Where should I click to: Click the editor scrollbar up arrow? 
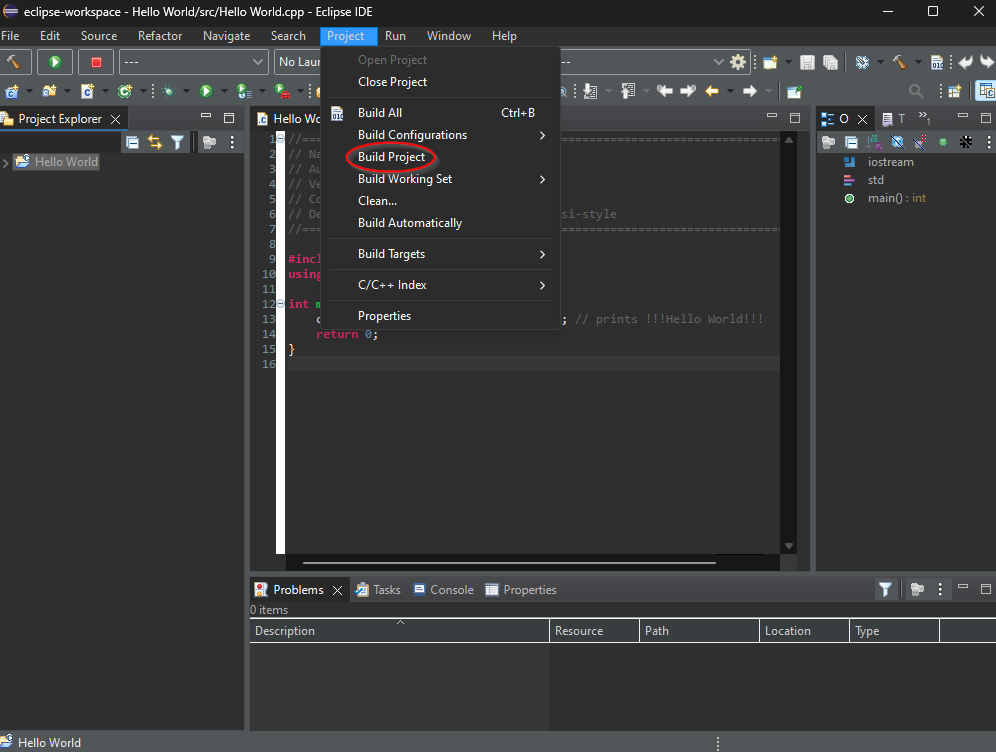point(789,140)
